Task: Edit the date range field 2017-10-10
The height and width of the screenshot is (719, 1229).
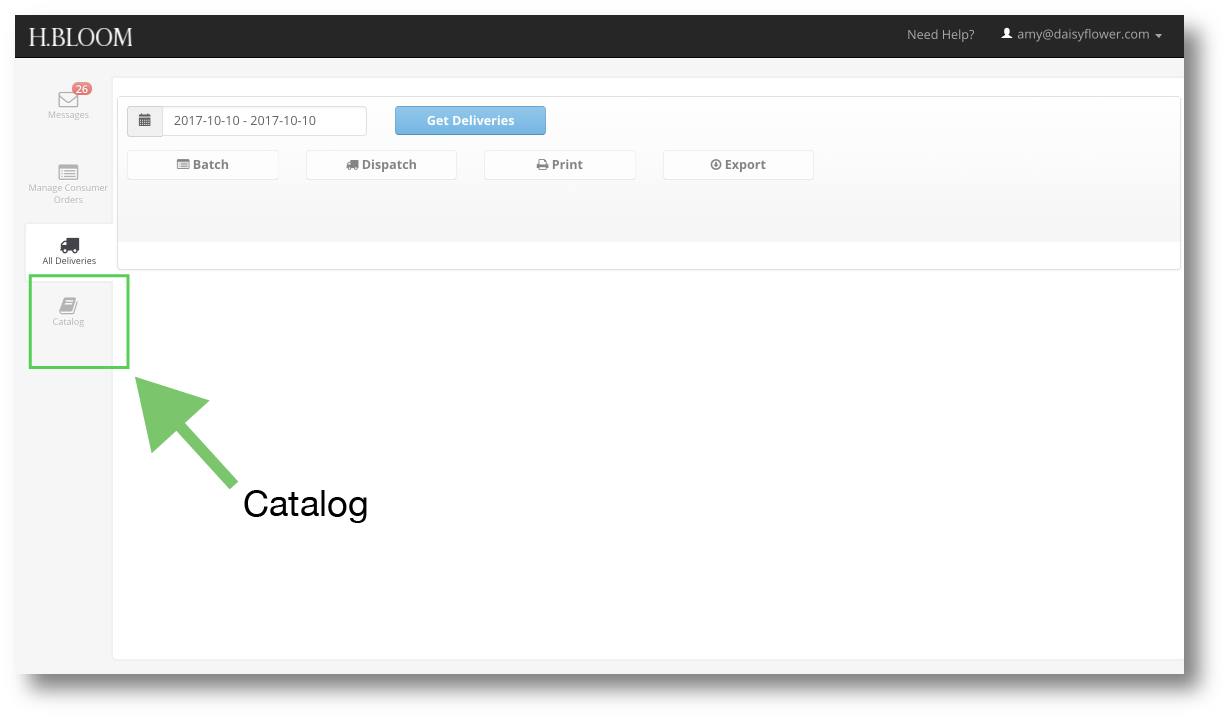Action: coord(264,121)
